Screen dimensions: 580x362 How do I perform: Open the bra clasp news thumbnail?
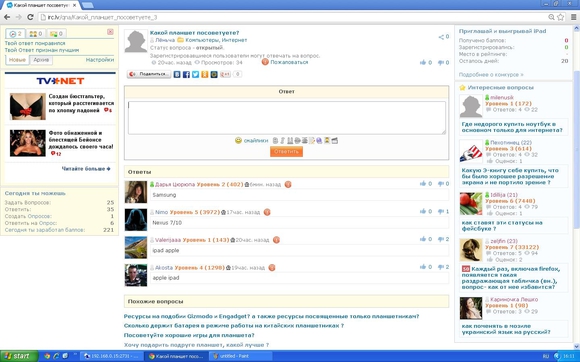[x=28, y=106]
